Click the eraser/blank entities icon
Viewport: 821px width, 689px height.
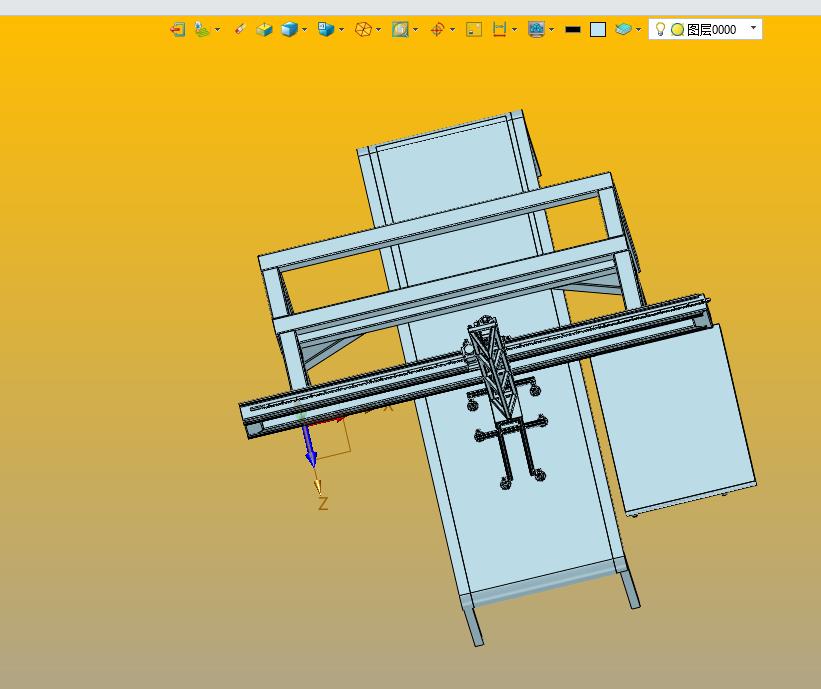pos(240,29)
